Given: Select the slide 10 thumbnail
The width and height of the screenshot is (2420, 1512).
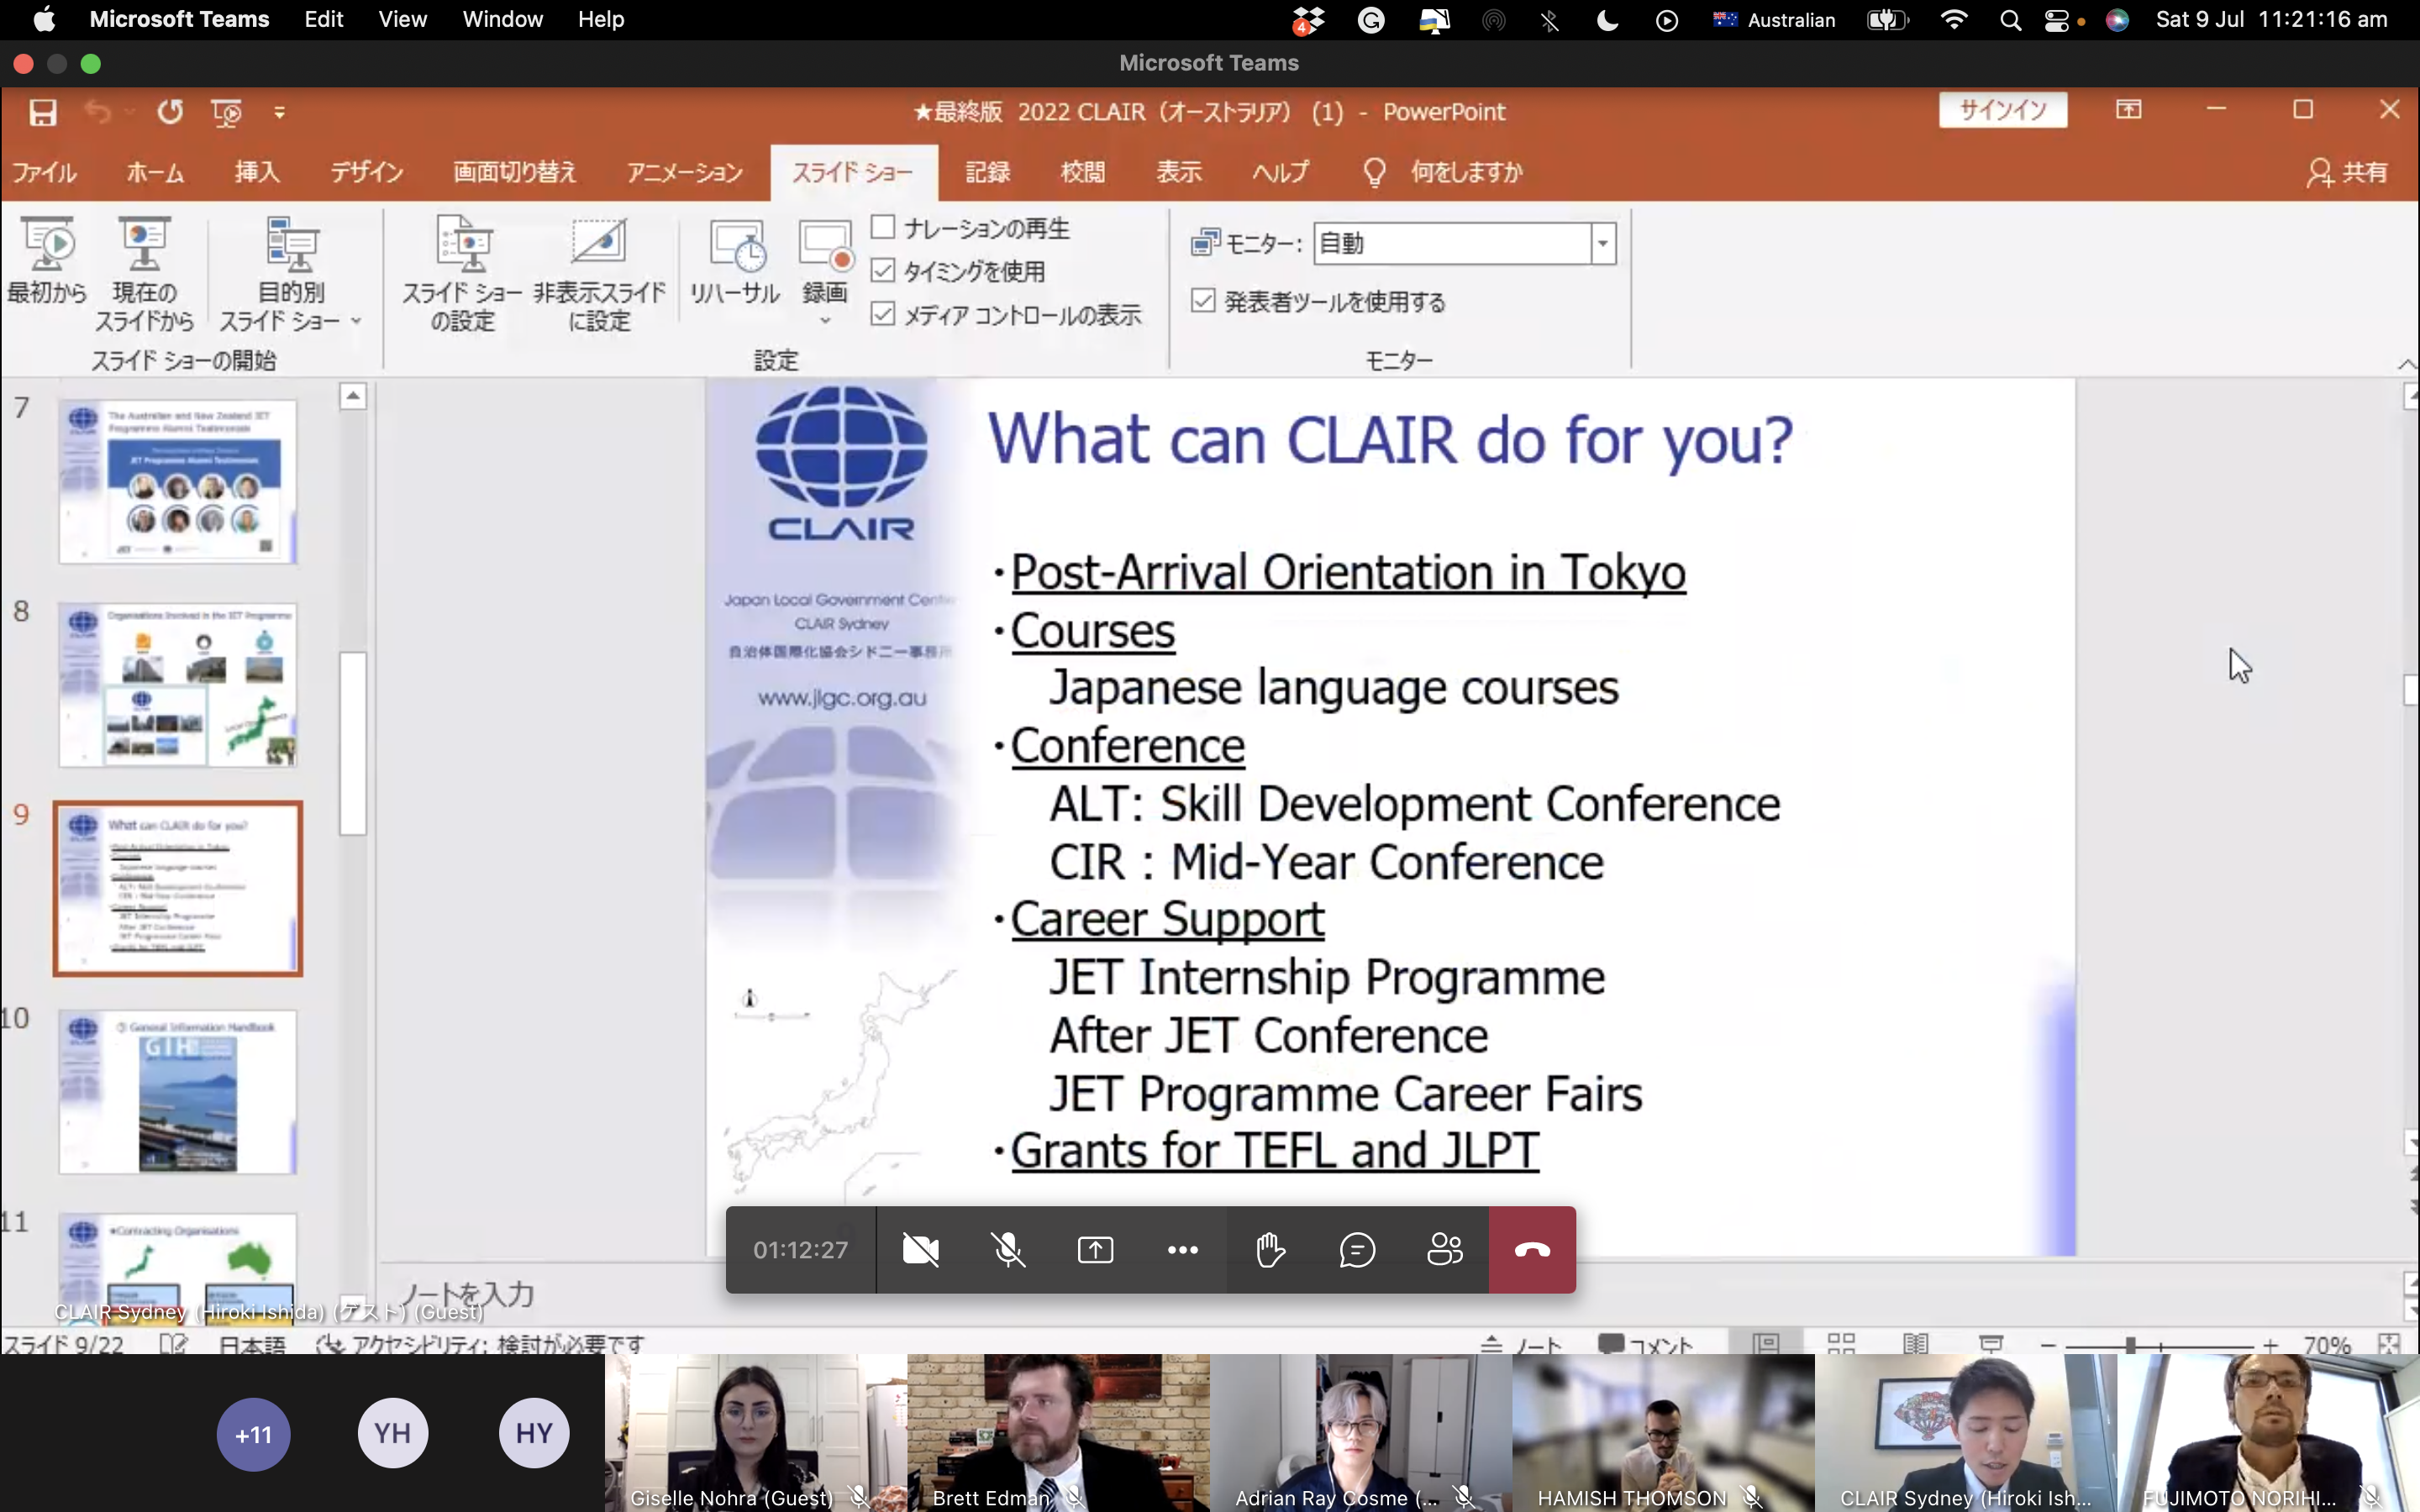Looking at the screenshot, I should pyautogui.click(x=178, y=1091).
